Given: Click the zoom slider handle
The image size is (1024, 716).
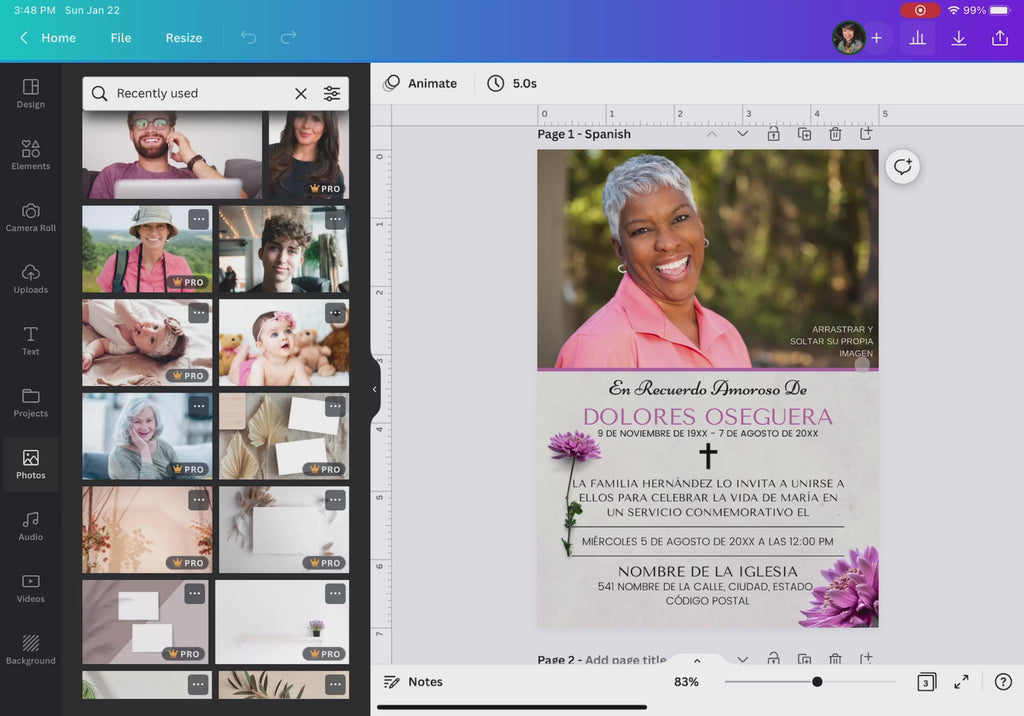Looking at the screenshot, I should point(817,681).
